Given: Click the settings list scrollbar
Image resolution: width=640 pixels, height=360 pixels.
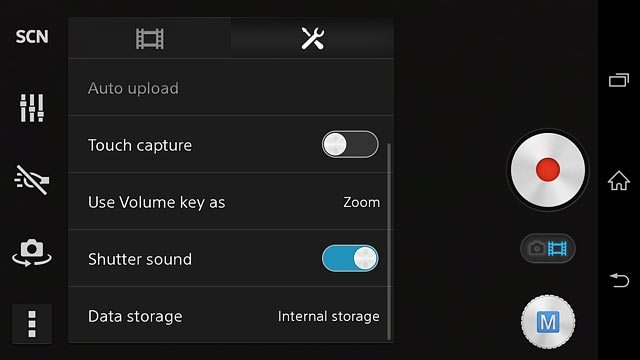Looking at the screenshot, I should [389, 241].
